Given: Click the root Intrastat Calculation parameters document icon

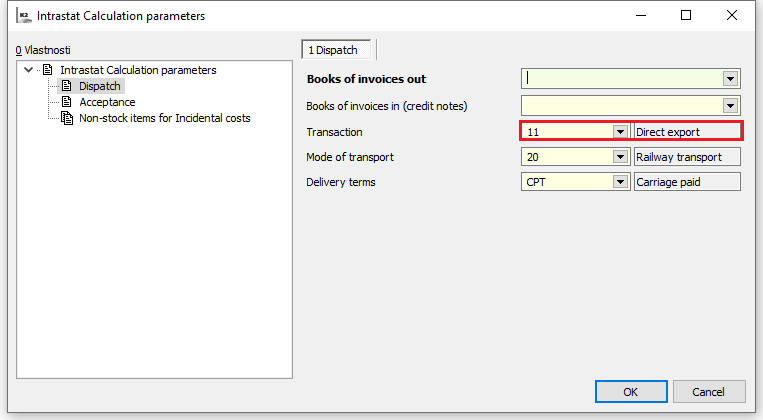Looking at the screenshot, I should point(47,70).
